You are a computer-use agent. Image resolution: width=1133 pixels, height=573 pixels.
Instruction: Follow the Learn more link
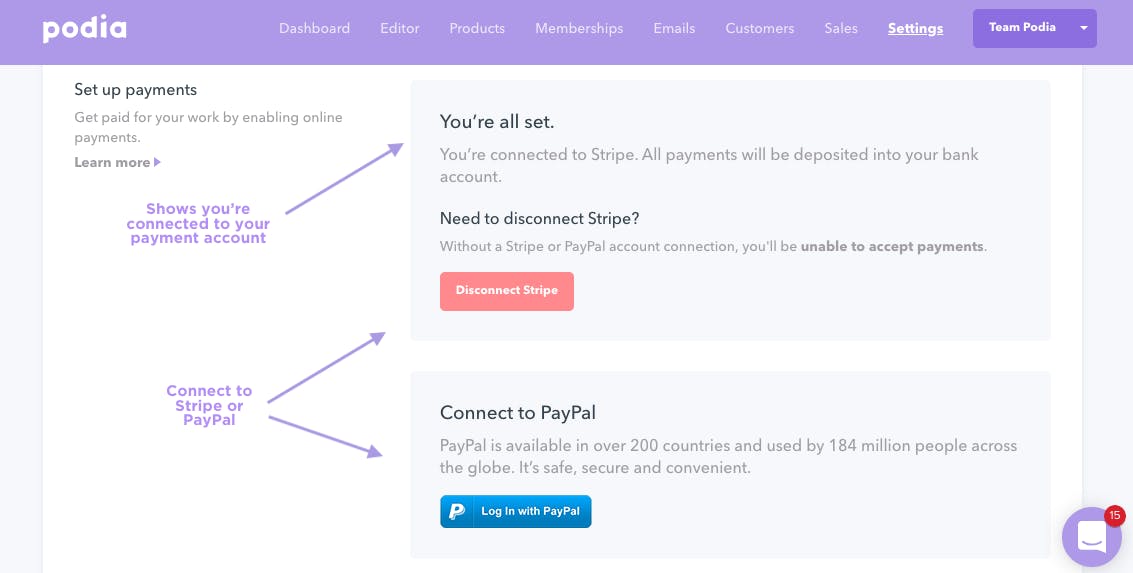pos(112,163)
